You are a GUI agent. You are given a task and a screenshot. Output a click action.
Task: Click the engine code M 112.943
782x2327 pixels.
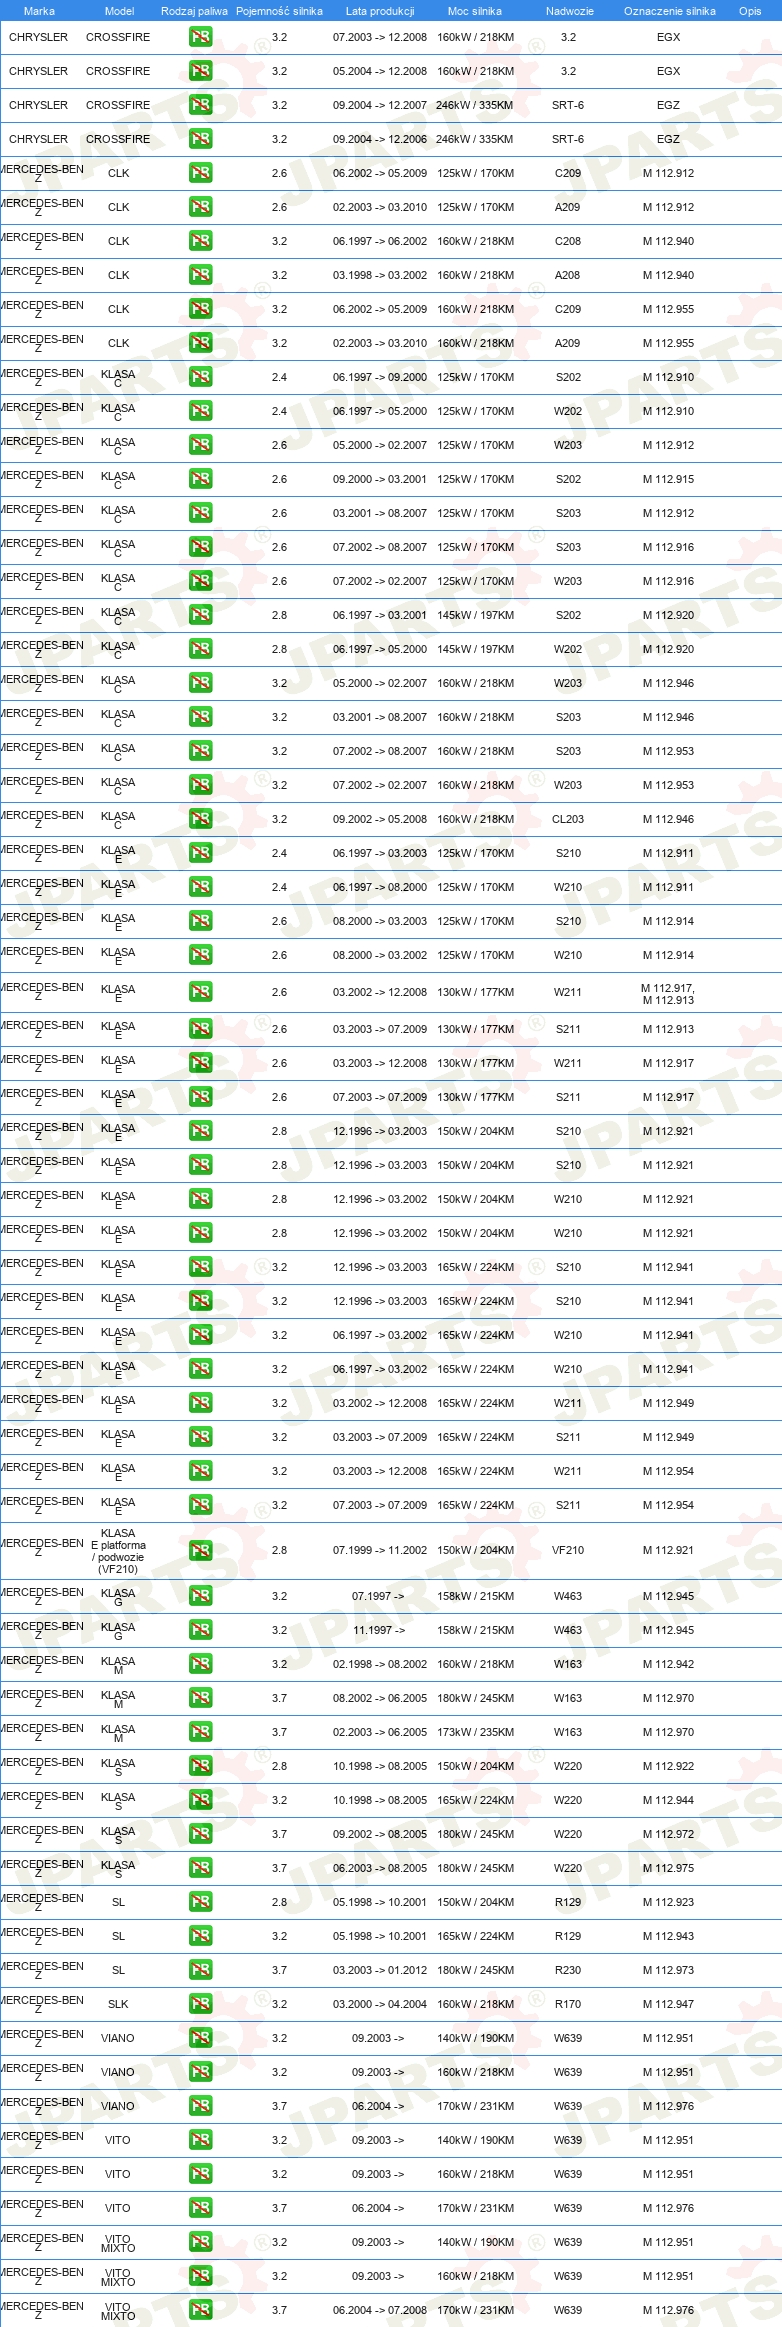668,1936
